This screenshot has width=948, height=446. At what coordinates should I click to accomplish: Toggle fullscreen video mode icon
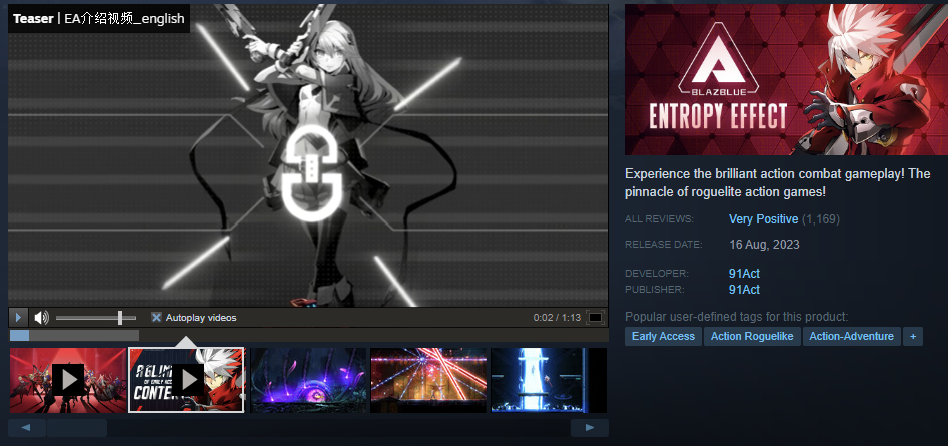pos(596,317)
